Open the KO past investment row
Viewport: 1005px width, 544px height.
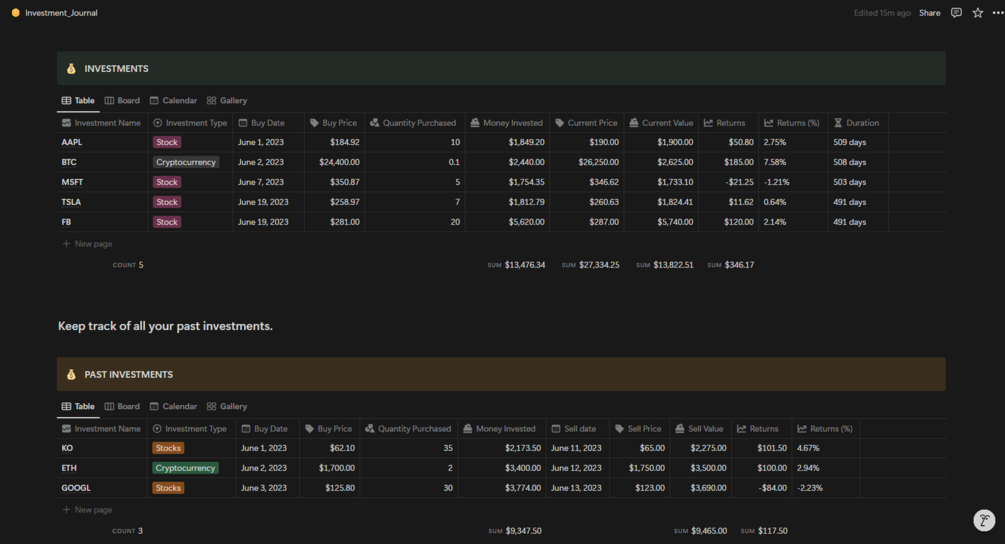pyautogui.click(x=67, y=448)
